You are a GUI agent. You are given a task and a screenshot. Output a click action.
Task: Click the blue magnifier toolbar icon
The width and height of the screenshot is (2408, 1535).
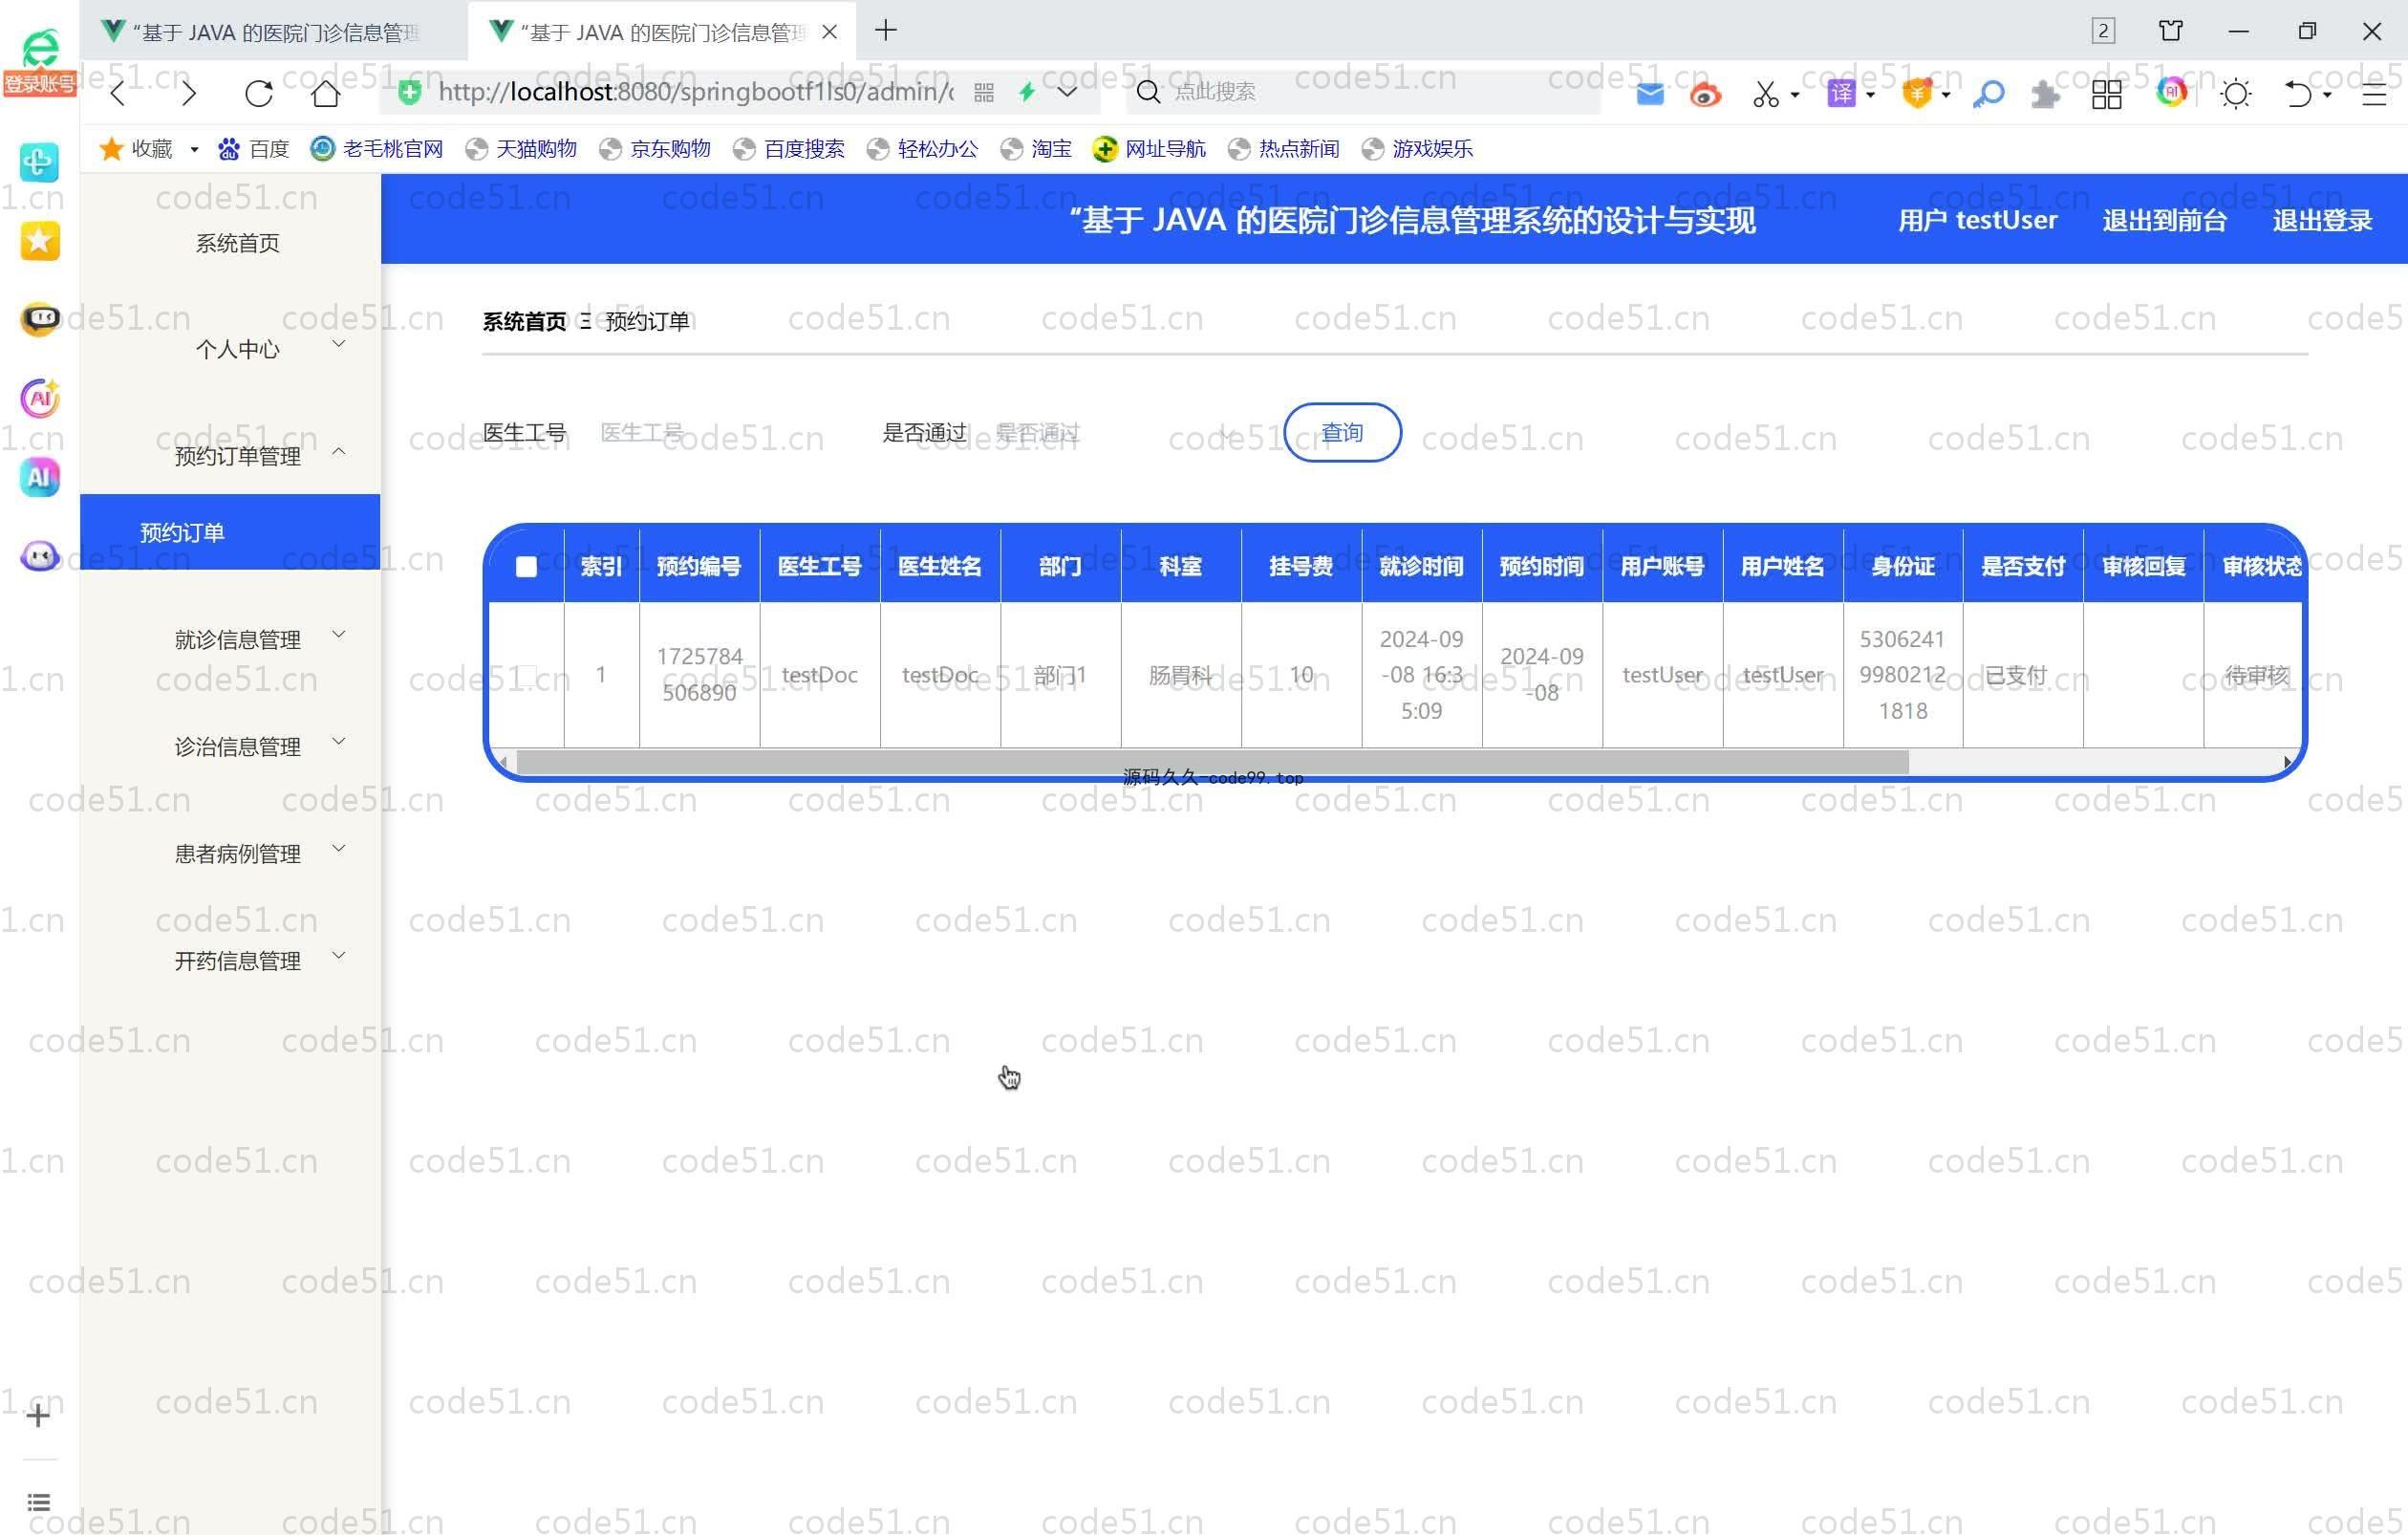tap(1988, 94)
